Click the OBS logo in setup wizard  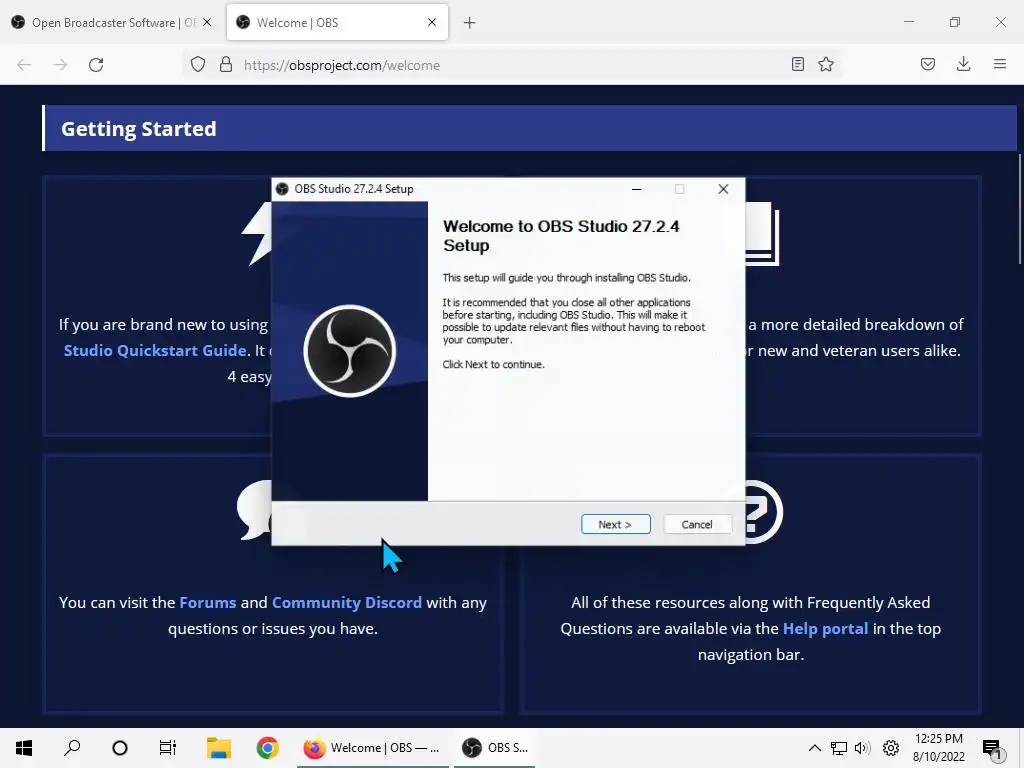pos(349,351)
